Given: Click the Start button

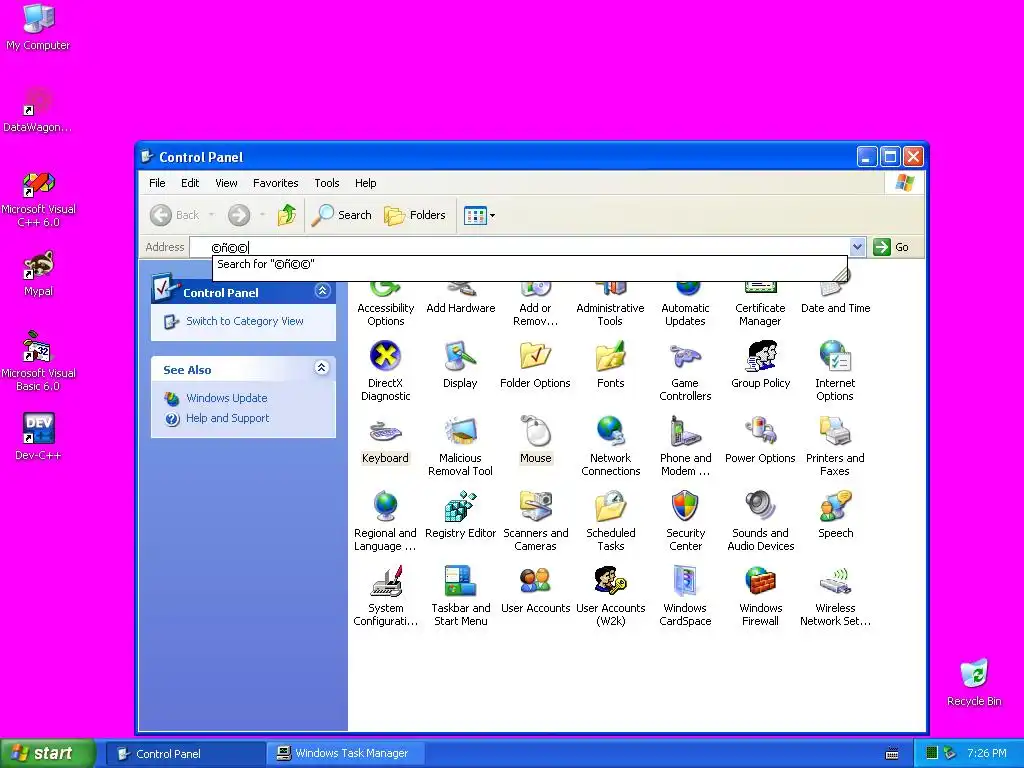Looking at the screenshot, I should (x=47, y=753).
